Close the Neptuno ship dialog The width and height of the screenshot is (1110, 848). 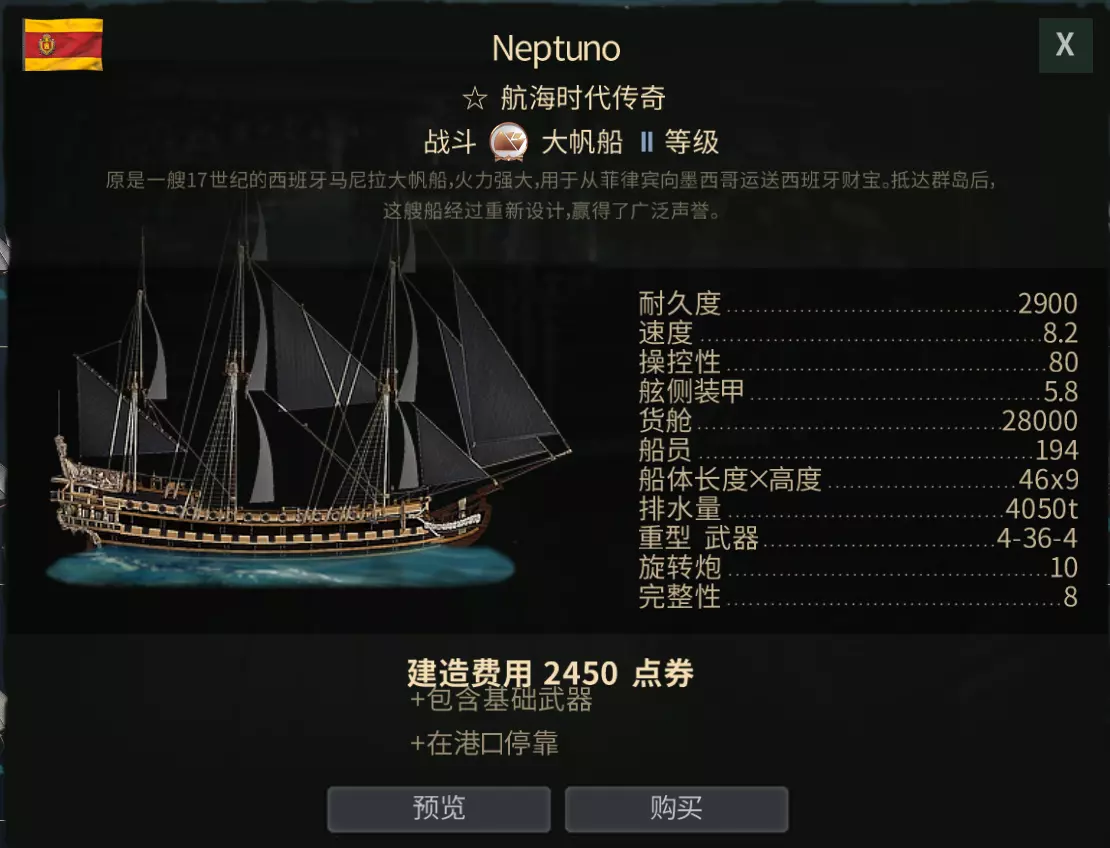click(x=1065, y=45)
